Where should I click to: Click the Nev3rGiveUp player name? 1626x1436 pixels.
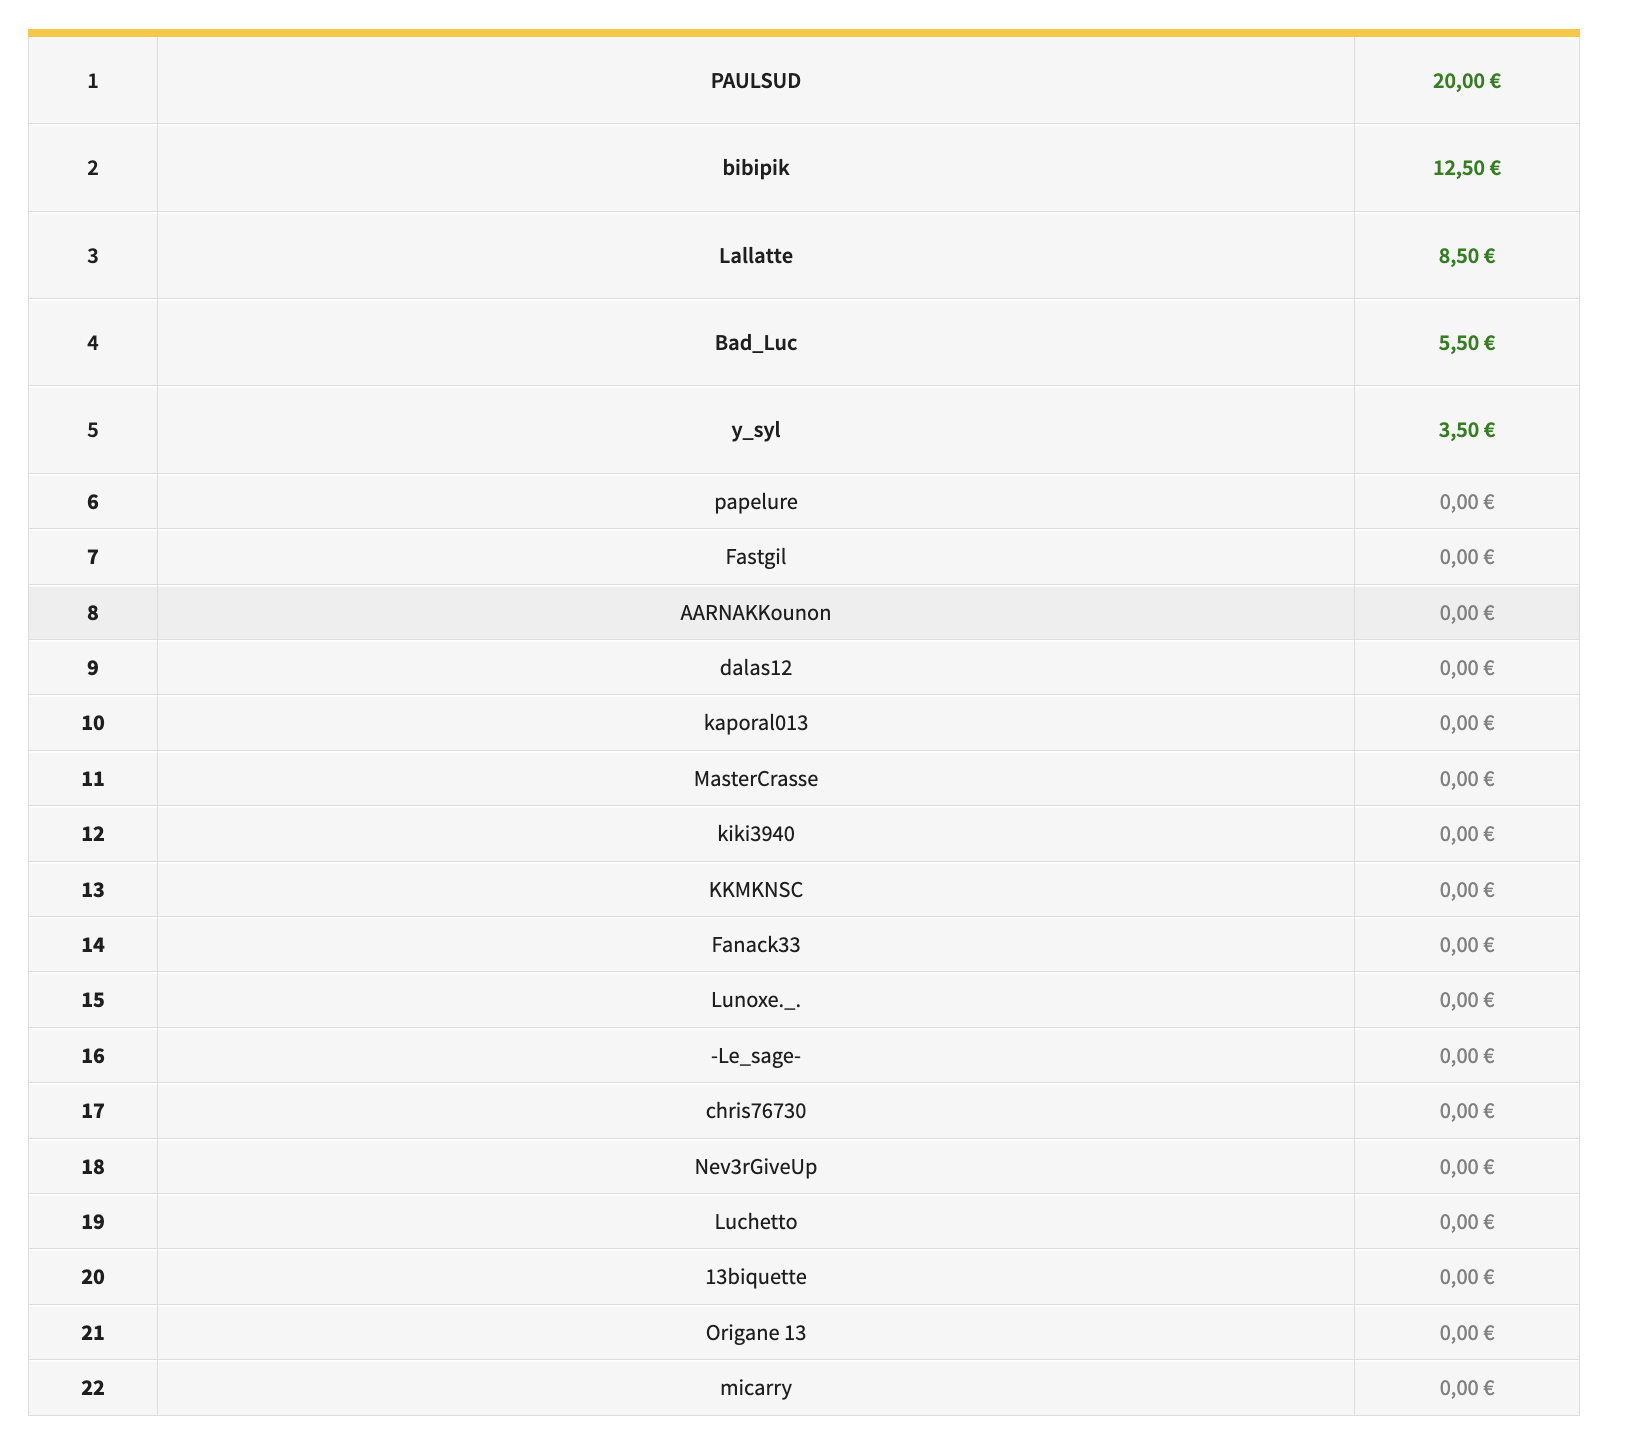[x=756, y=1167]
